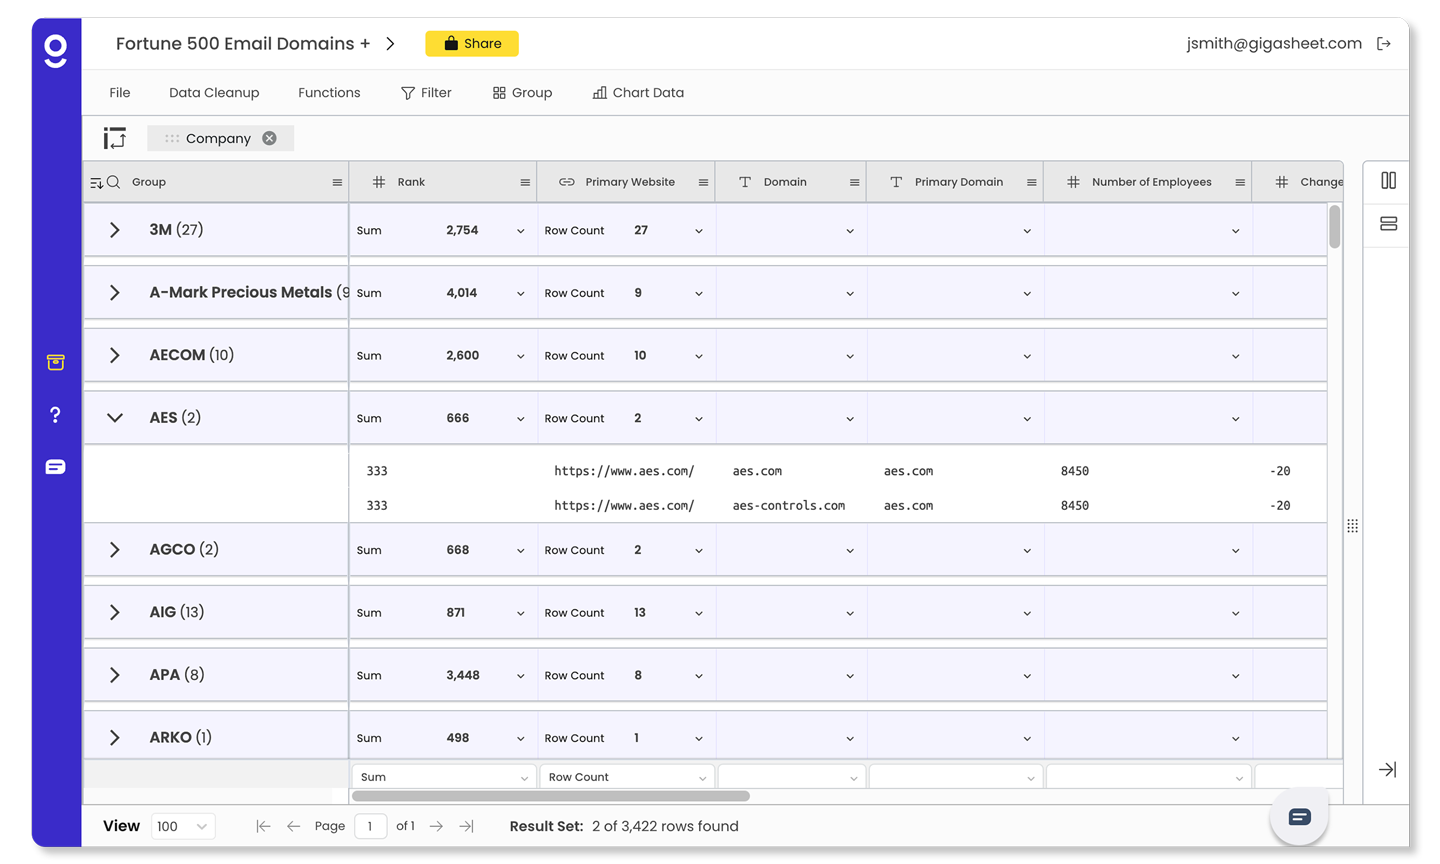Open the Group menu in the toolbar
Viewport: 1440px width, 864px height.
[522, 92]
